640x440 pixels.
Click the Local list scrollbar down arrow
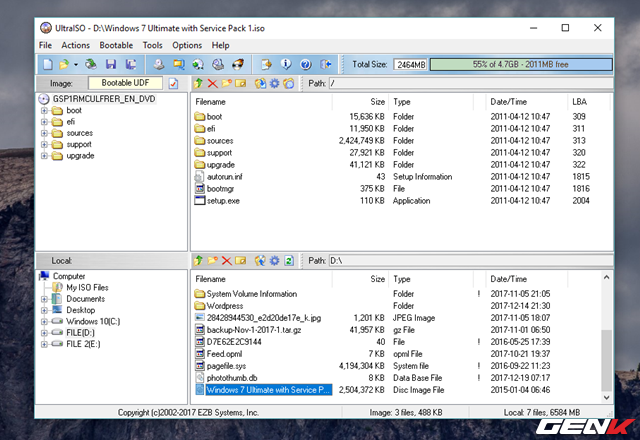607,398
